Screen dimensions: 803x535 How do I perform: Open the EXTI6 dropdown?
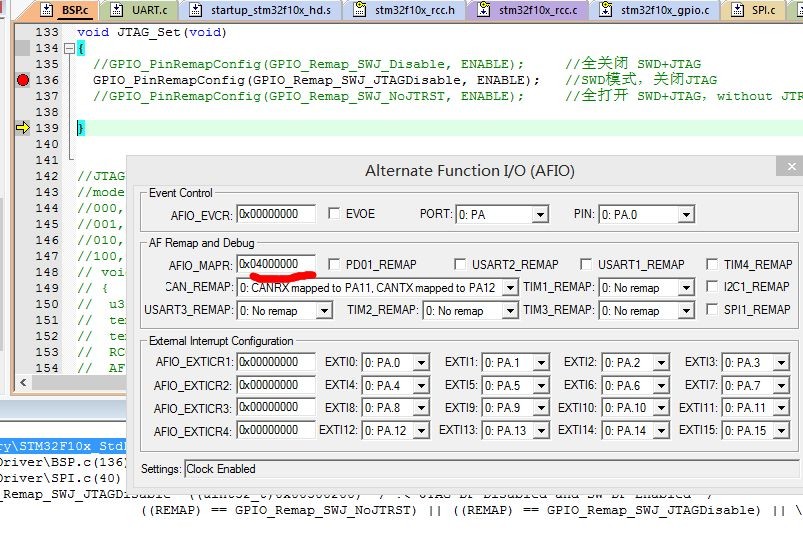635,385
